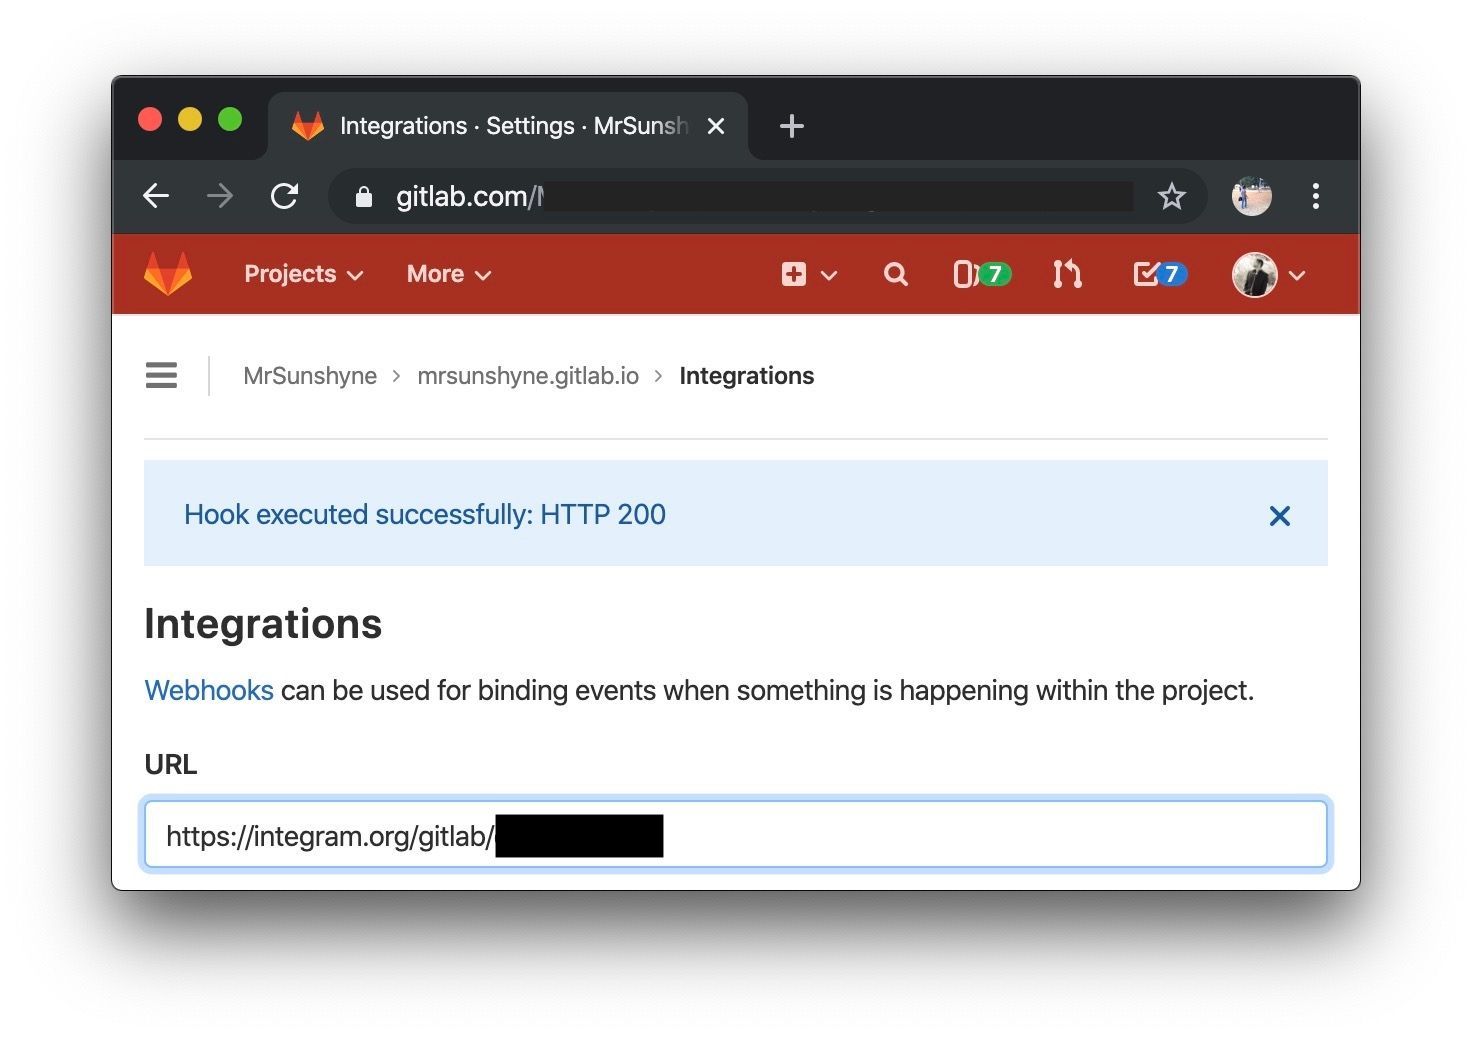Open the plus new-item dropdown
Image resolution: width=1472 pixels, height=1038 pixels.
(x=808, y=274)
